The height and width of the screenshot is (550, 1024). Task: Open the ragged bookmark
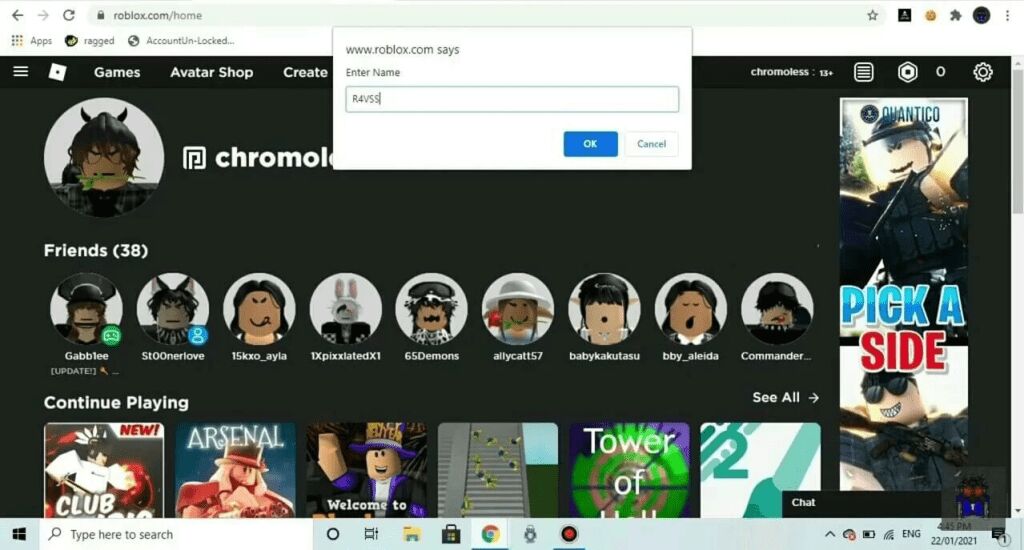coord(89,40)
